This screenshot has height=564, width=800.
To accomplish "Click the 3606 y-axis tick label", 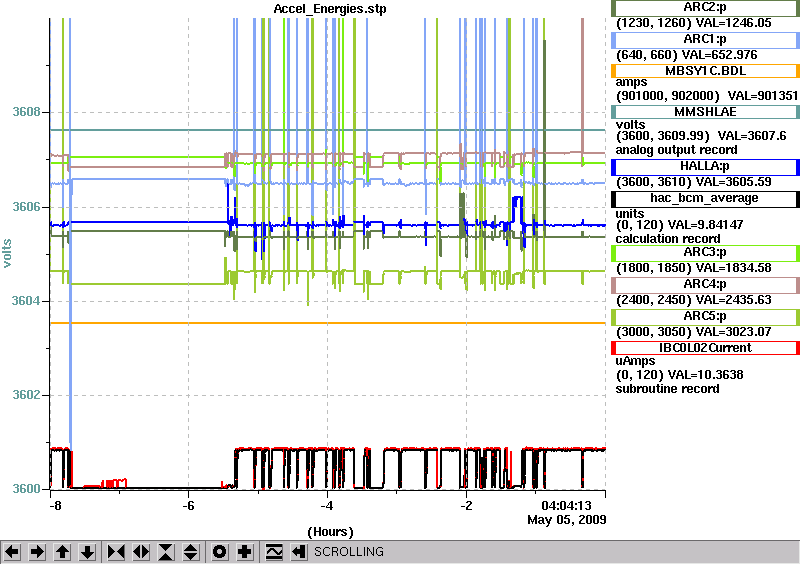I will tap(26, 207).
